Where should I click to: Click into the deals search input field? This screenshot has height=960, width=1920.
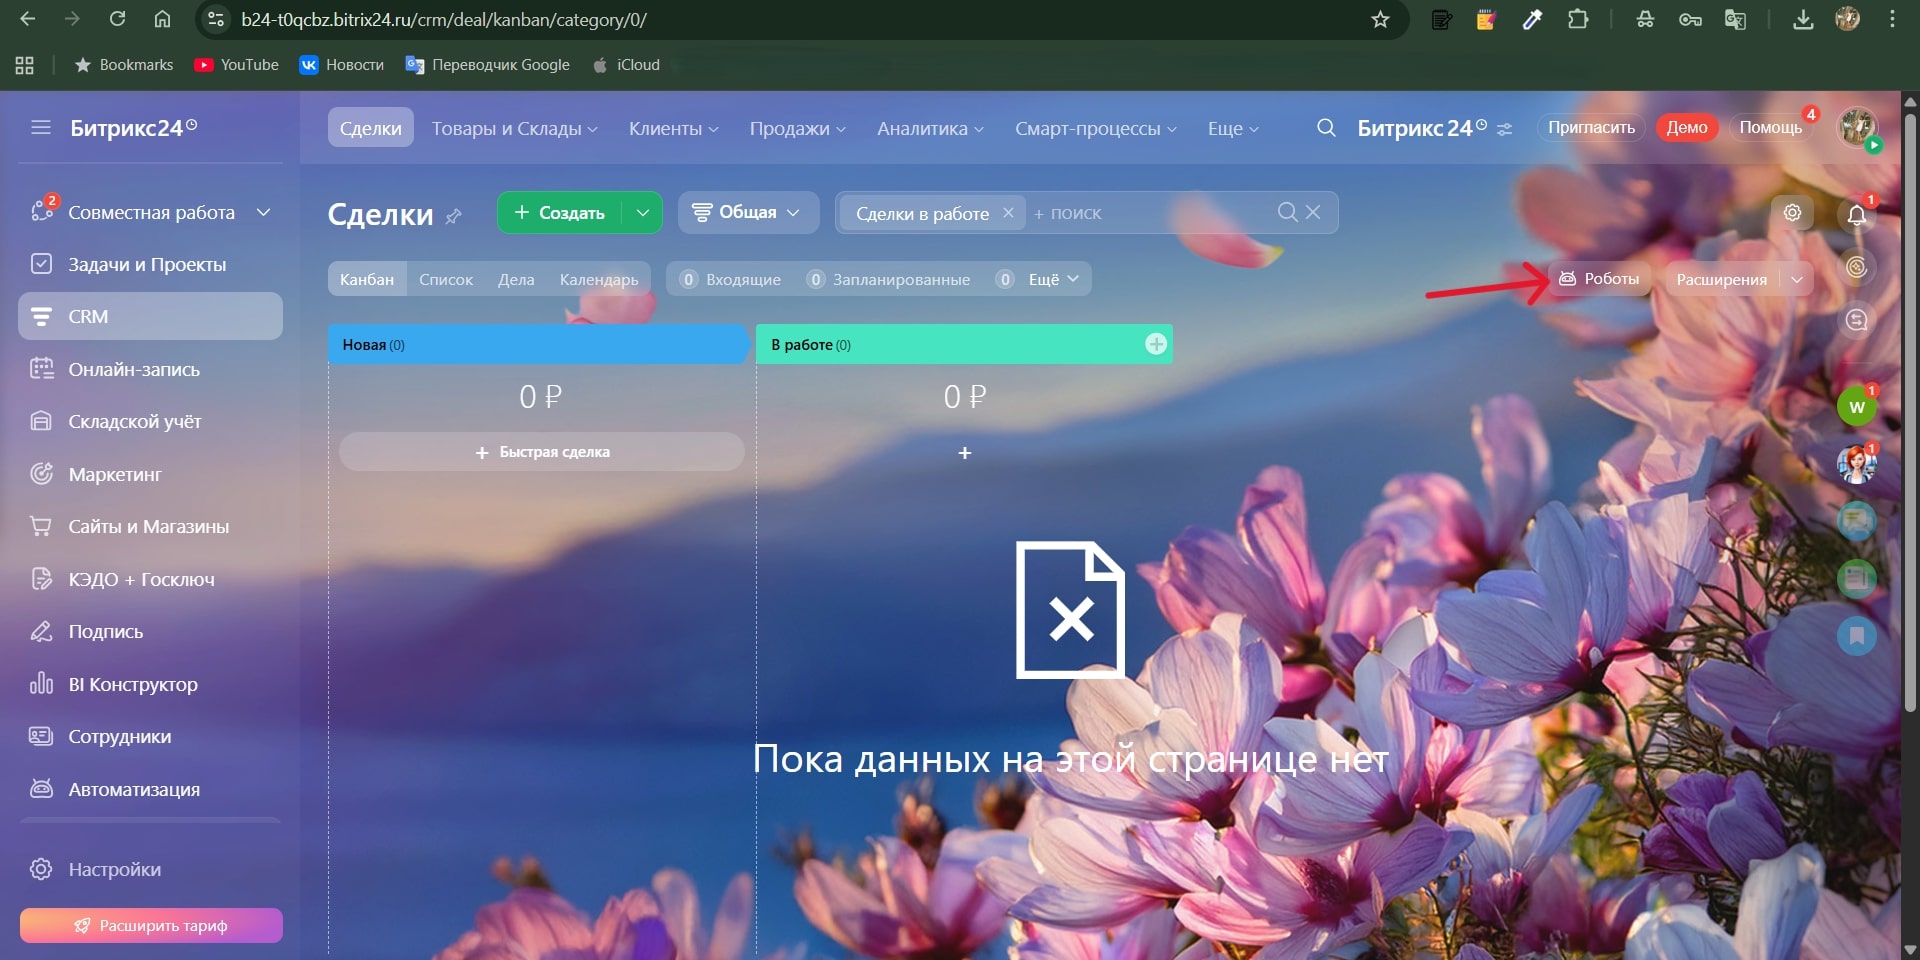coord(1150,213)
